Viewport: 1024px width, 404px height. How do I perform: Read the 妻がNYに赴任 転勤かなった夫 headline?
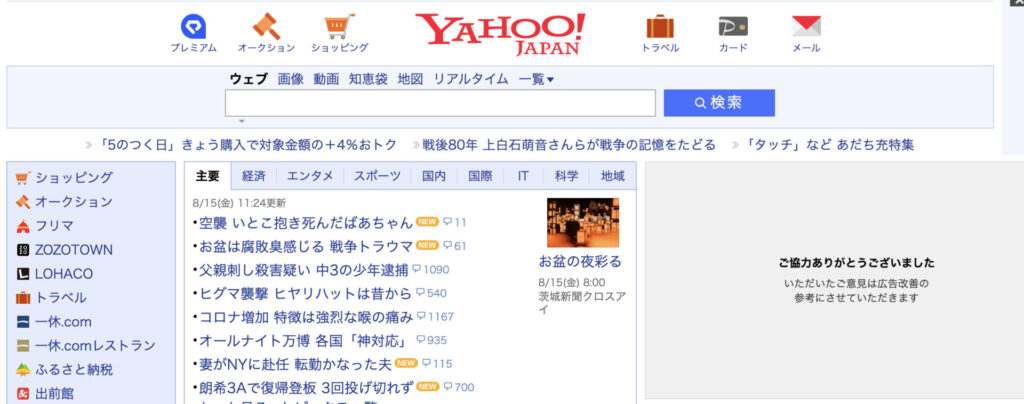pos(295,364)
